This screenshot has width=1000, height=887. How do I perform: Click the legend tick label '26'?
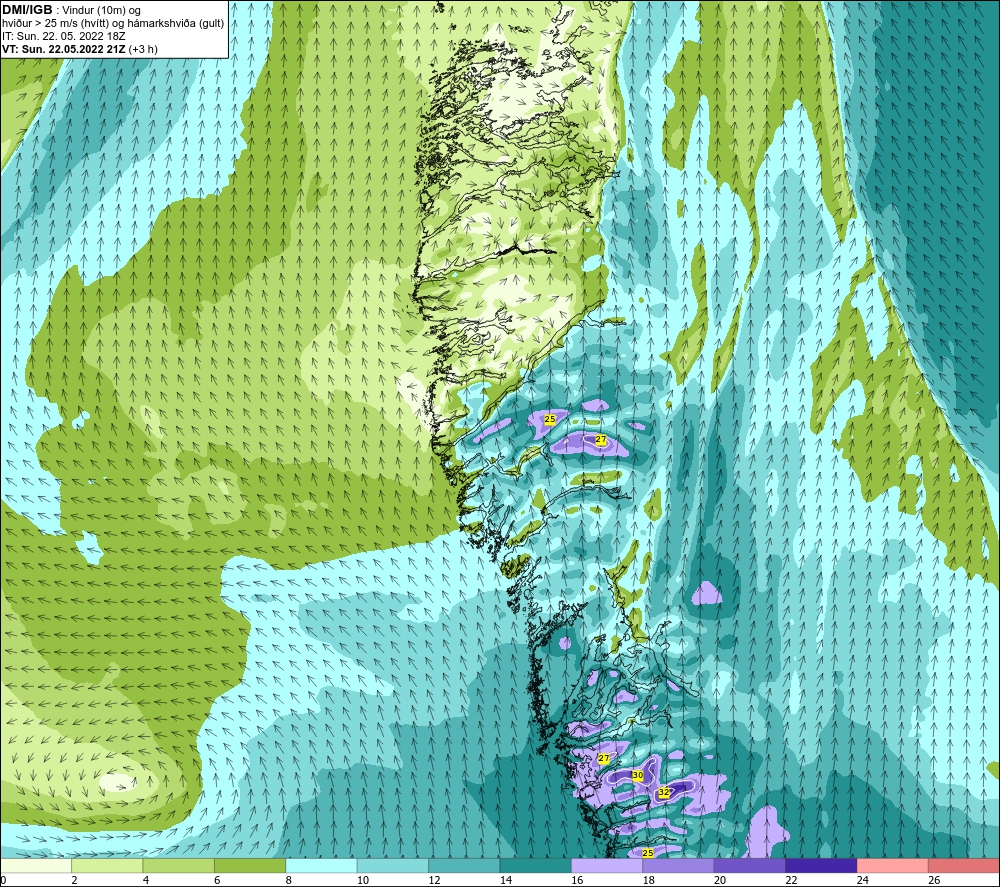934,880
